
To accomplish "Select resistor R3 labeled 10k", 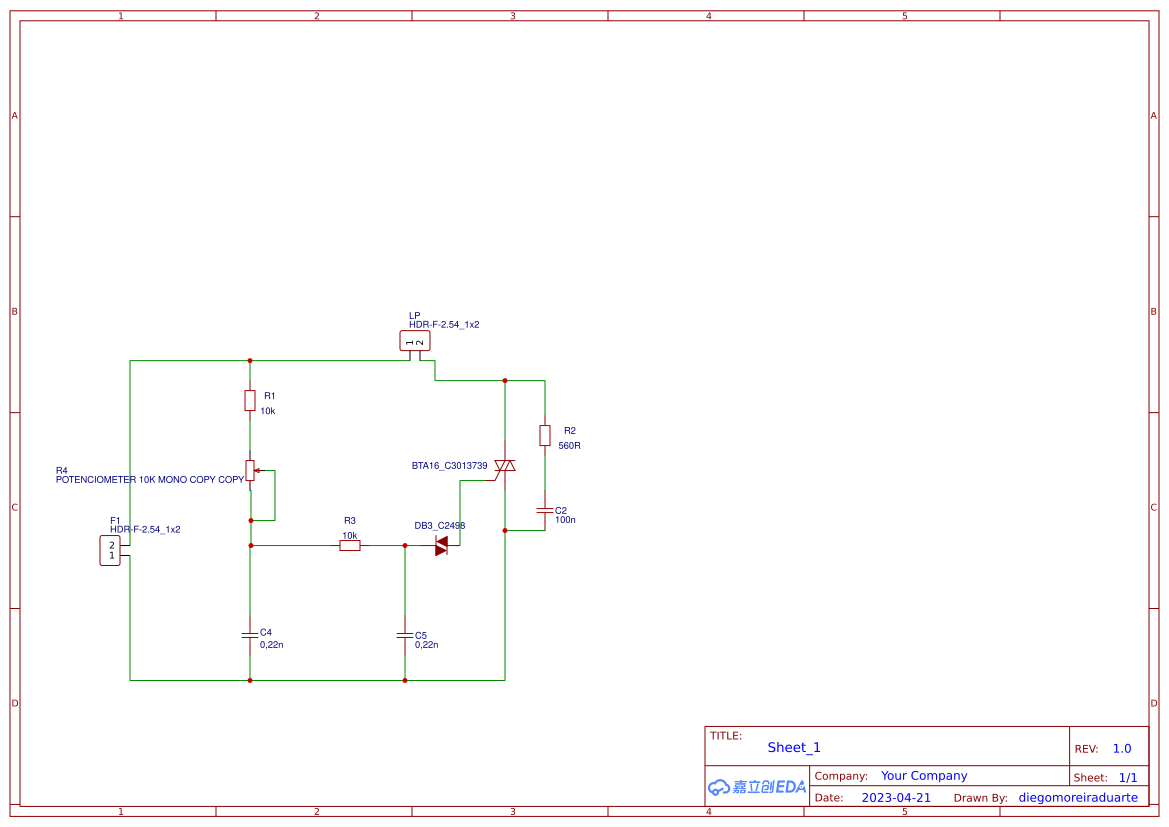I will [349, 545].
